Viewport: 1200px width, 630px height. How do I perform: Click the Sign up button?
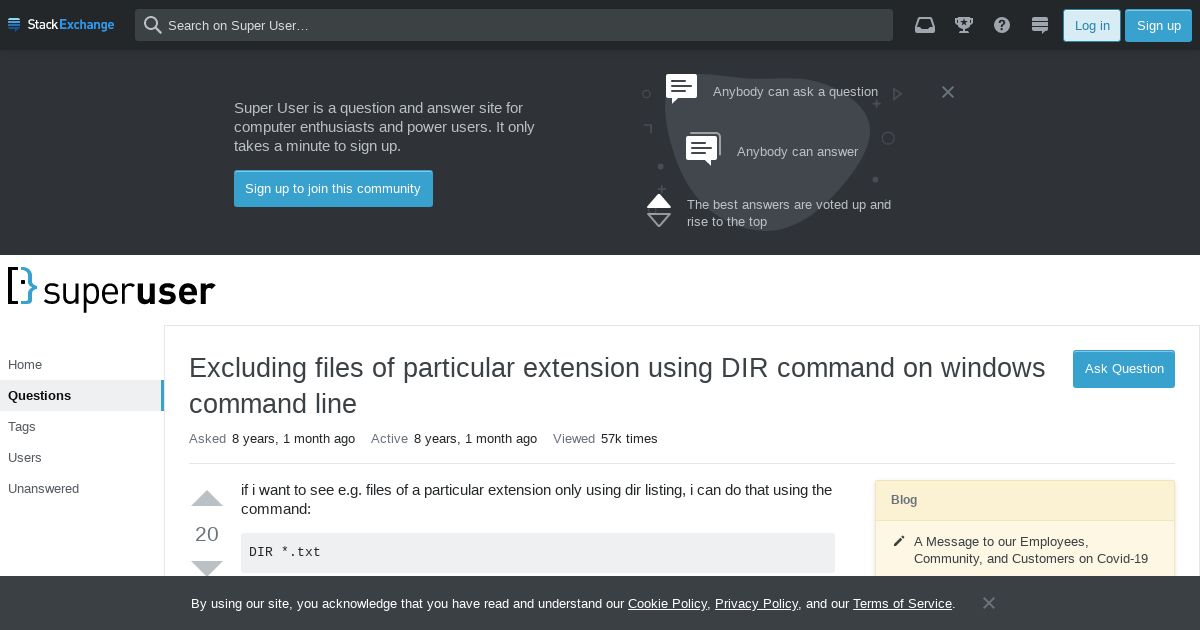(x=1158, y=25)
